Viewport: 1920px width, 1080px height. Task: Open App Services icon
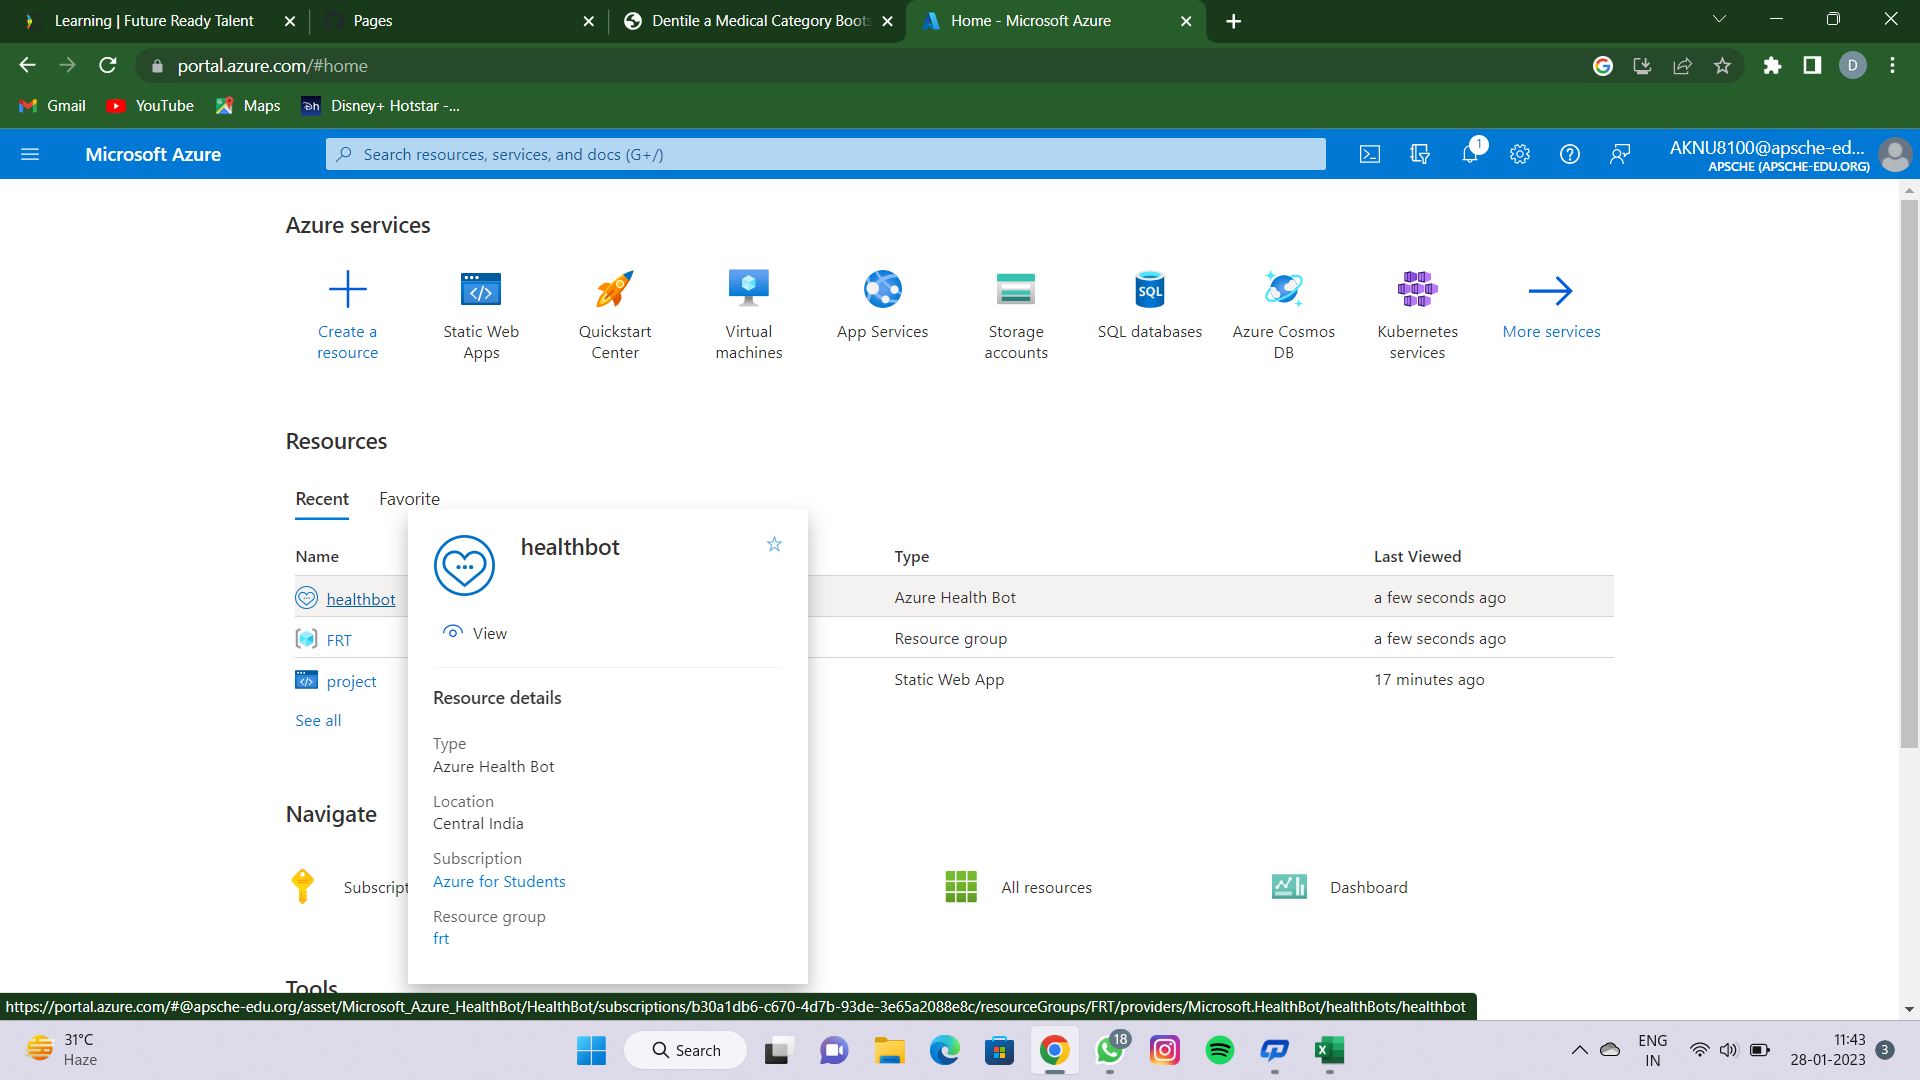pos(883,290)
